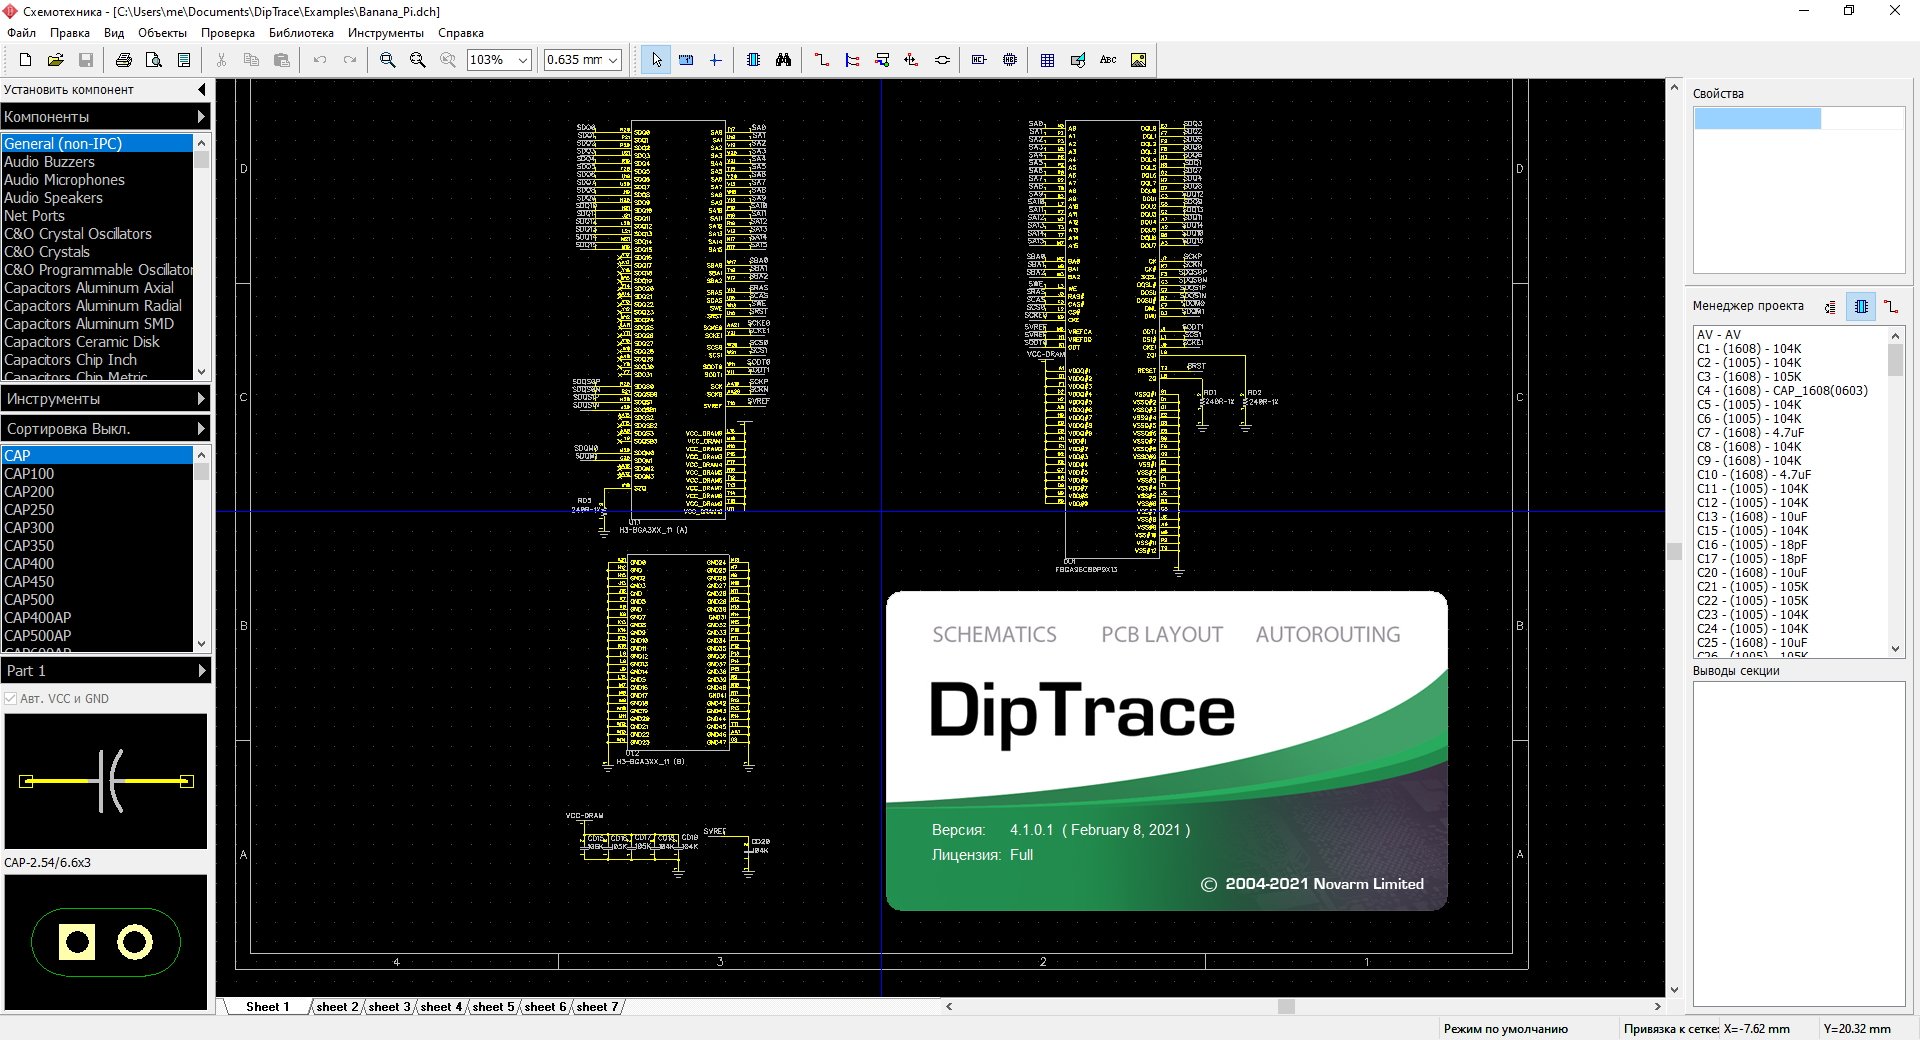Switch to the sheet 7 tab

click(597, 1007)
